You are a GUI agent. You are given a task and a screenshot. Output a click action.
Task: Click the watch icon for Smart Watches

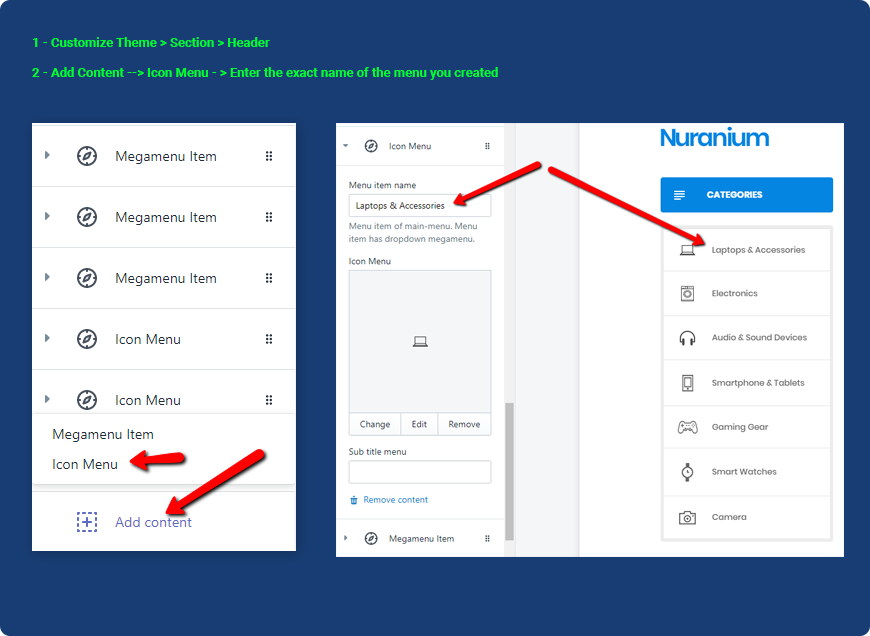click(687, 472)
